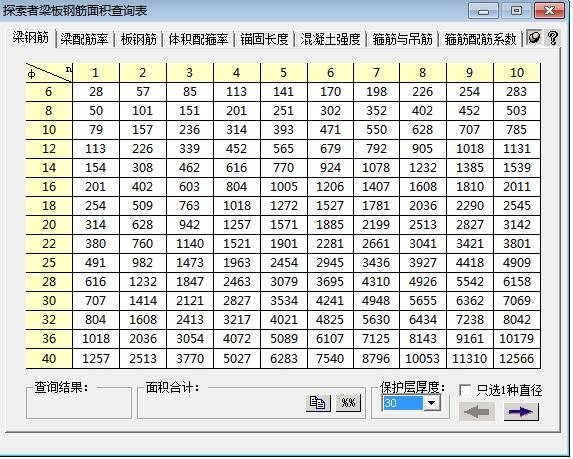Click the copy icon in 面积合计
573x459 pixels.
318,403
